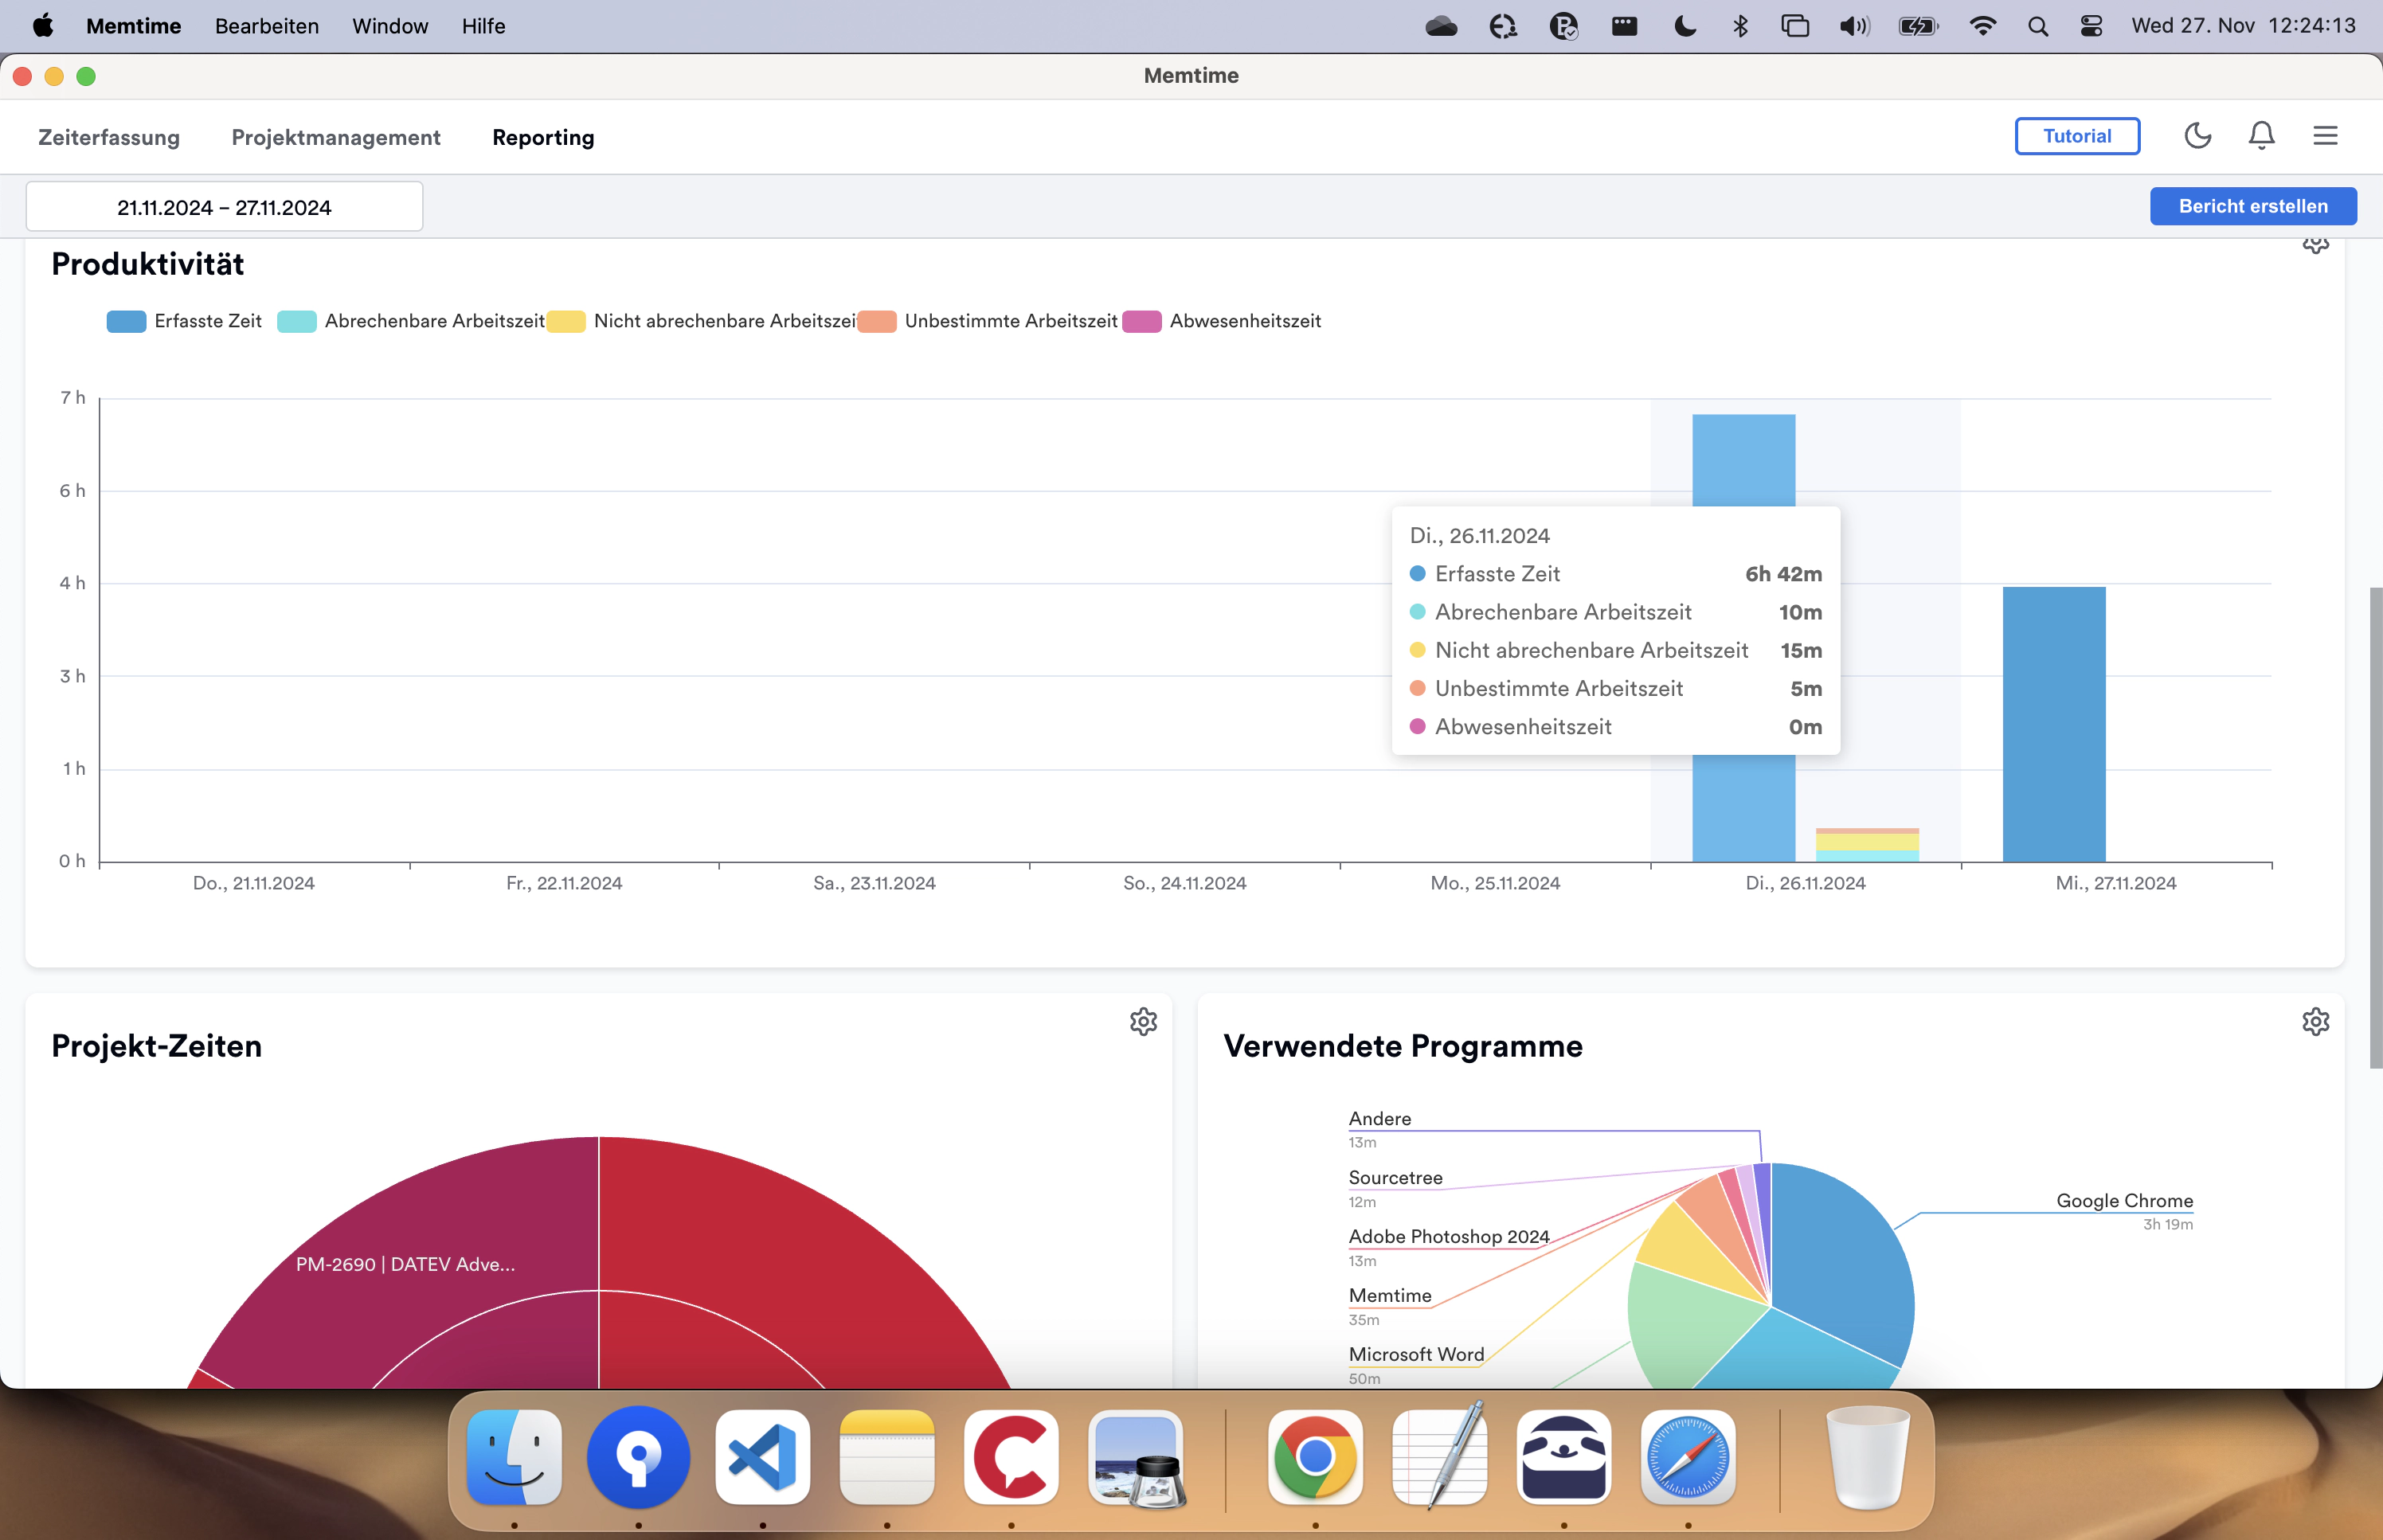Click the battery status icon
Viewport: 2383px width, 1540px height.
click(1918, 26)
